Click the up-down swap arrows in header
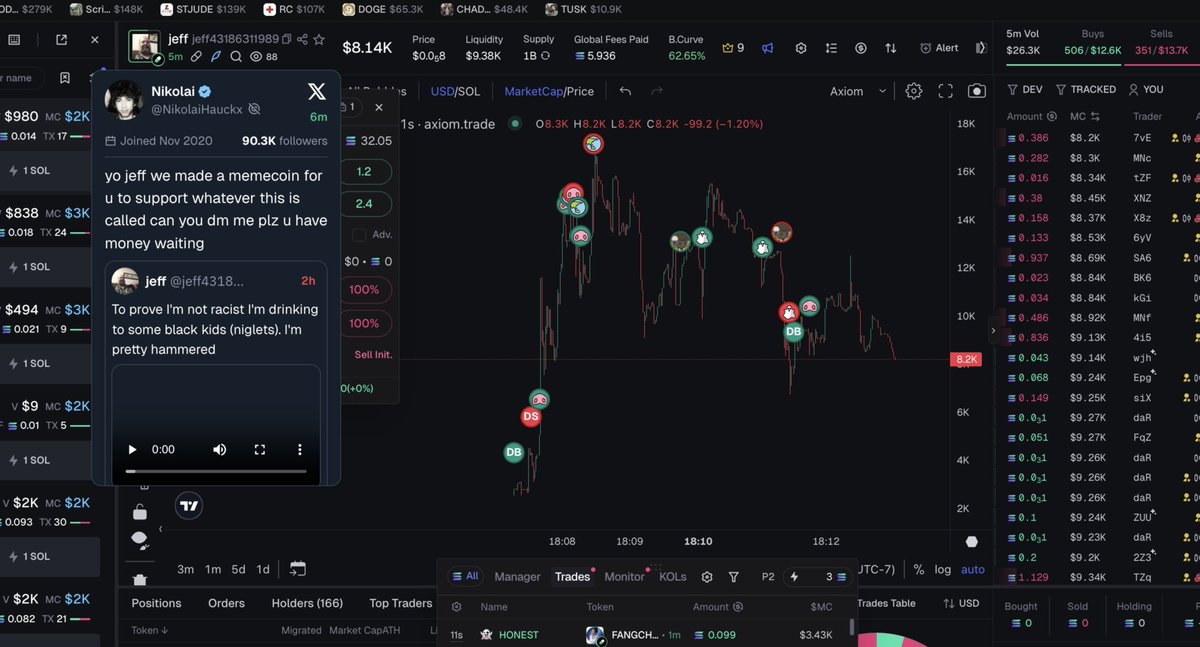This screenshot has width=1200, height=647. coord(890,48)
